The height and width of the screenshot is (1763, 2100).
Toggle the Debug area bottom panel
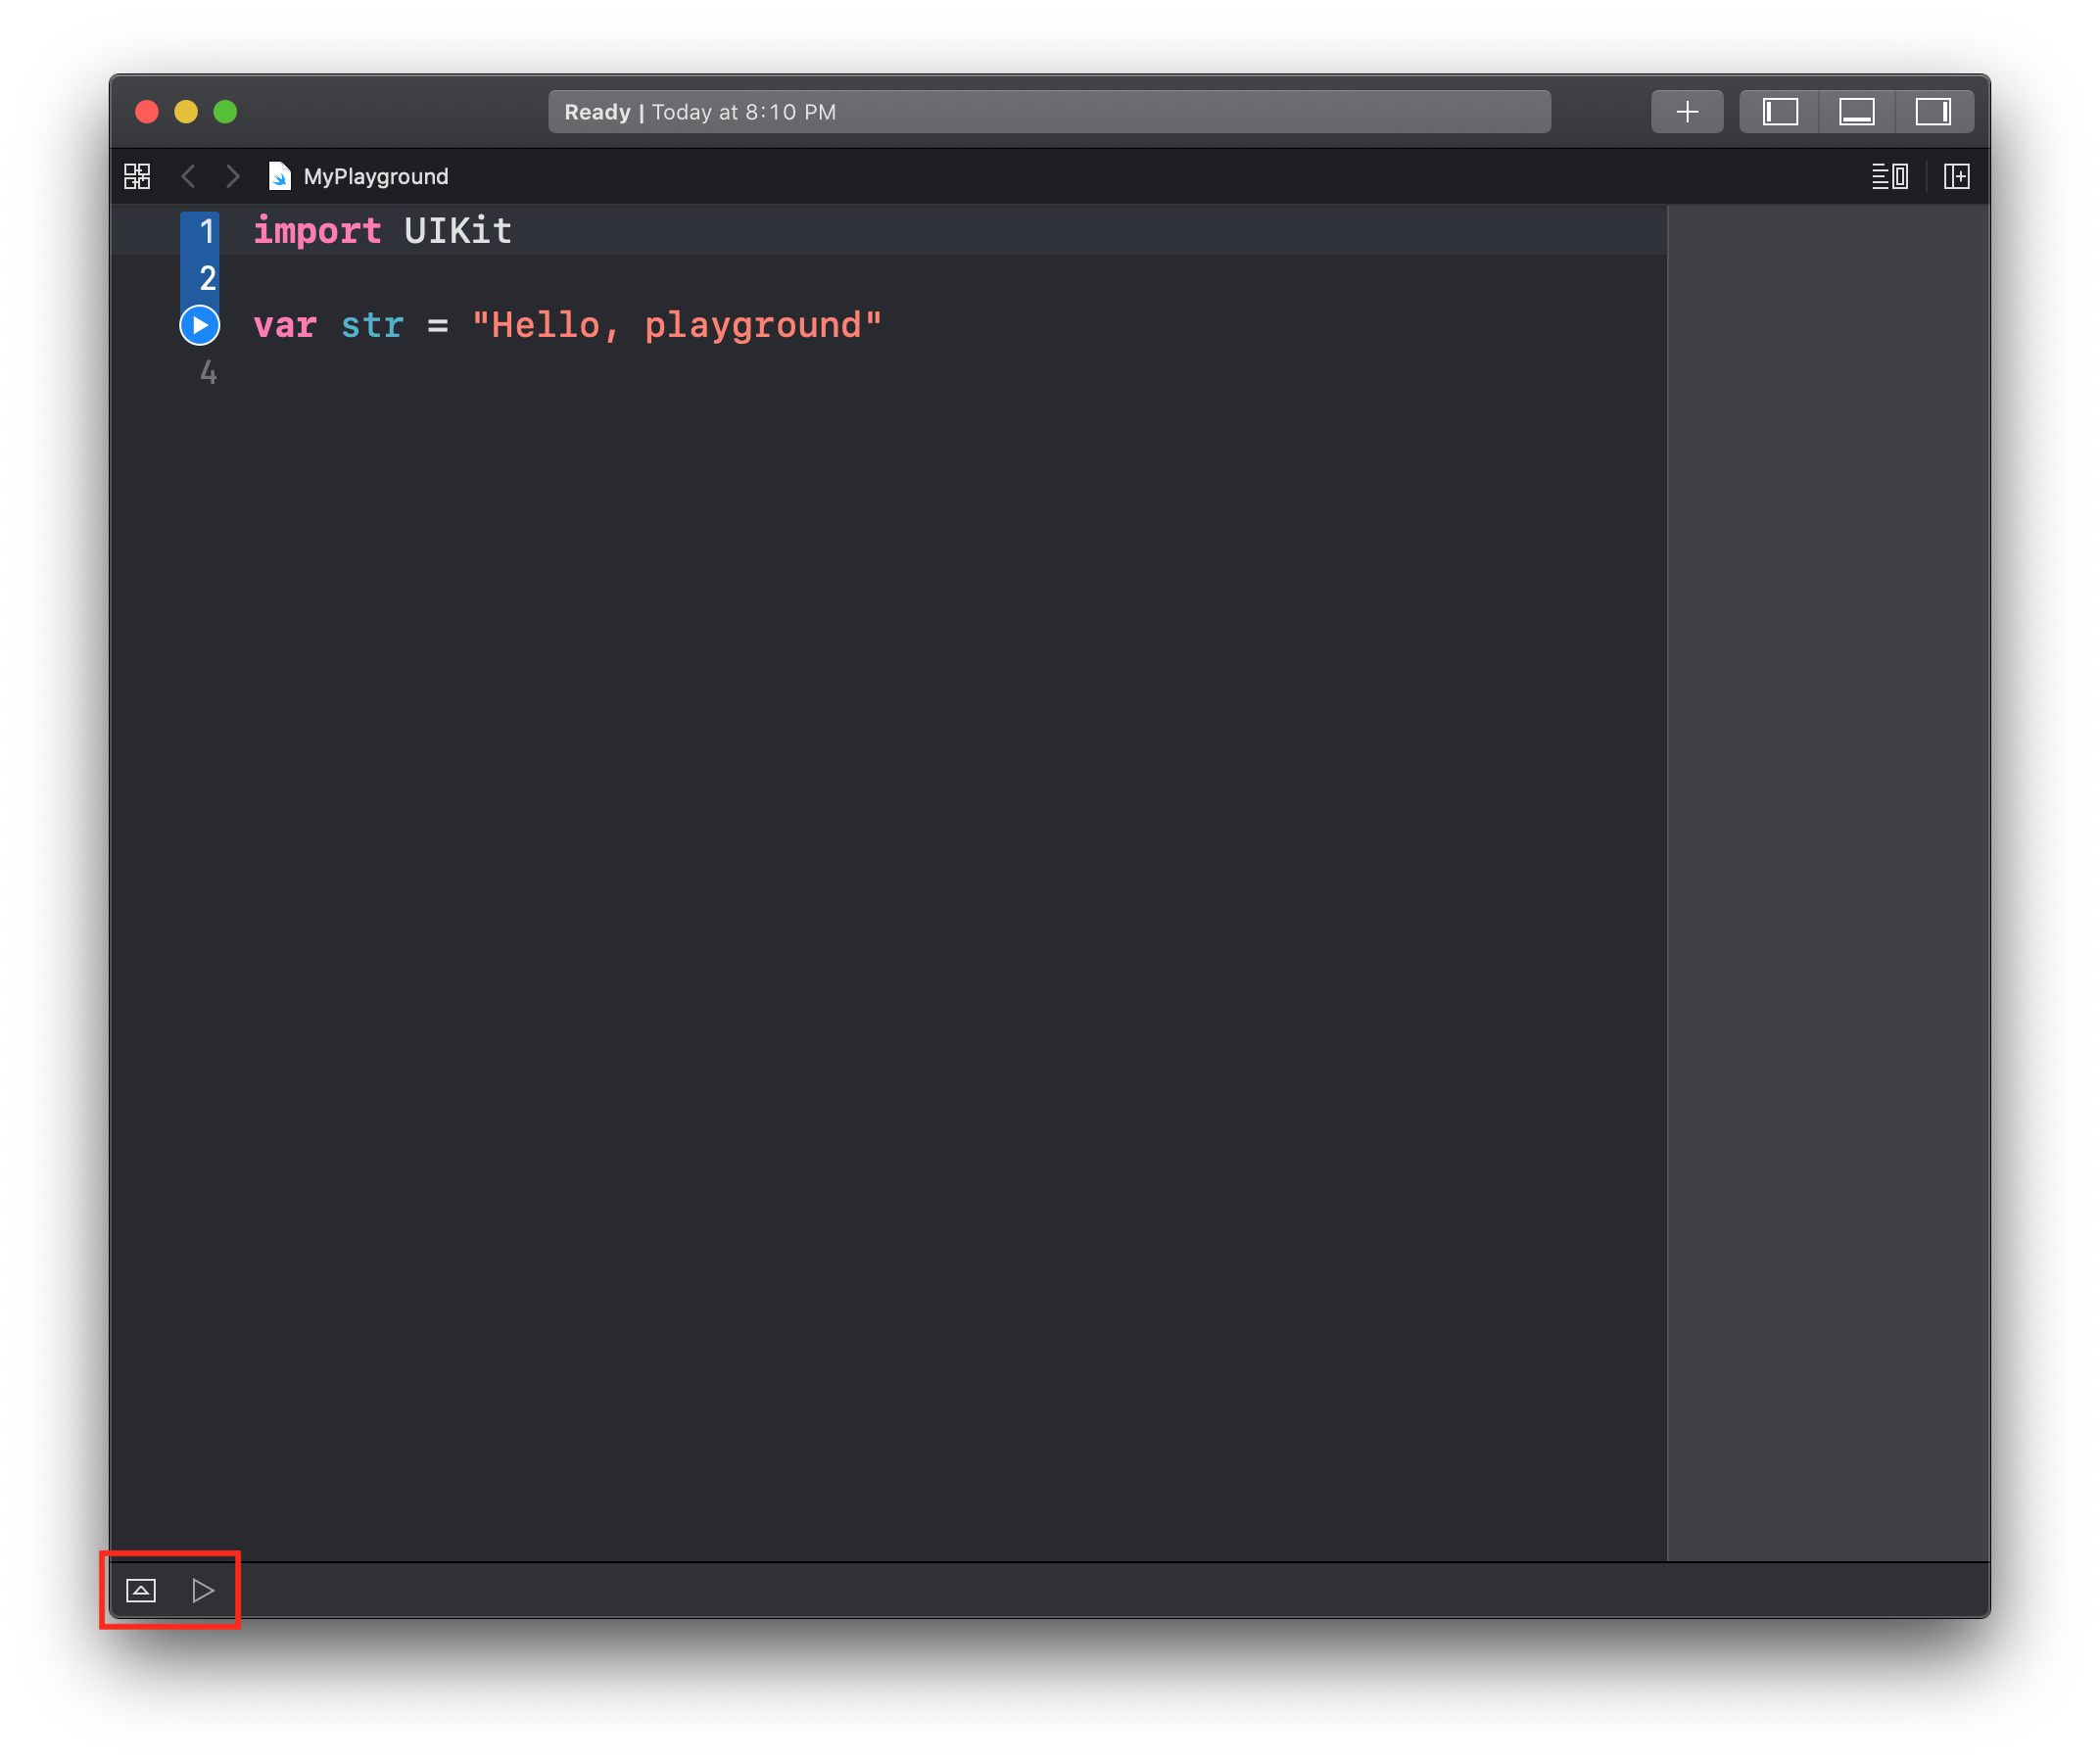coord(1856,112)
